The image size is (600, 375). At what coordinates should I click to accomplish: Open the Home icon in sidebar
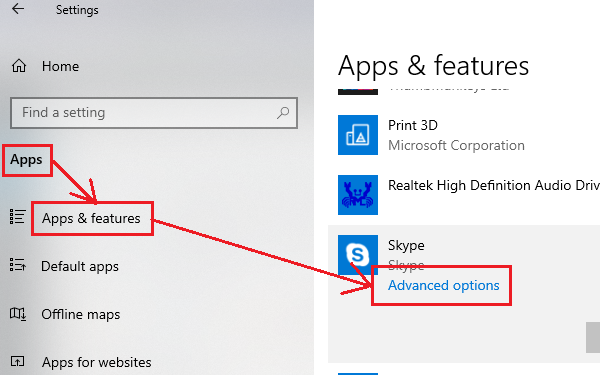coord(19,66)
